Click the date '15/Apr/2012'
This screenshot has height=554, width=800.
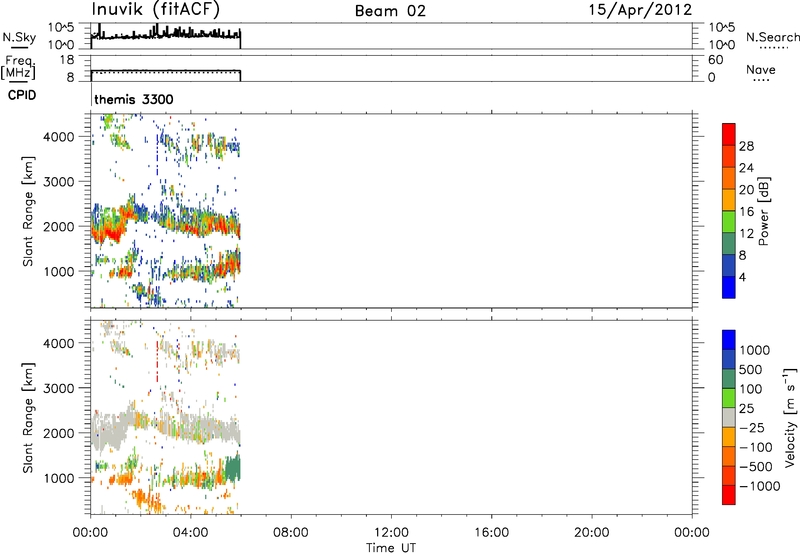tap(640, 10)
